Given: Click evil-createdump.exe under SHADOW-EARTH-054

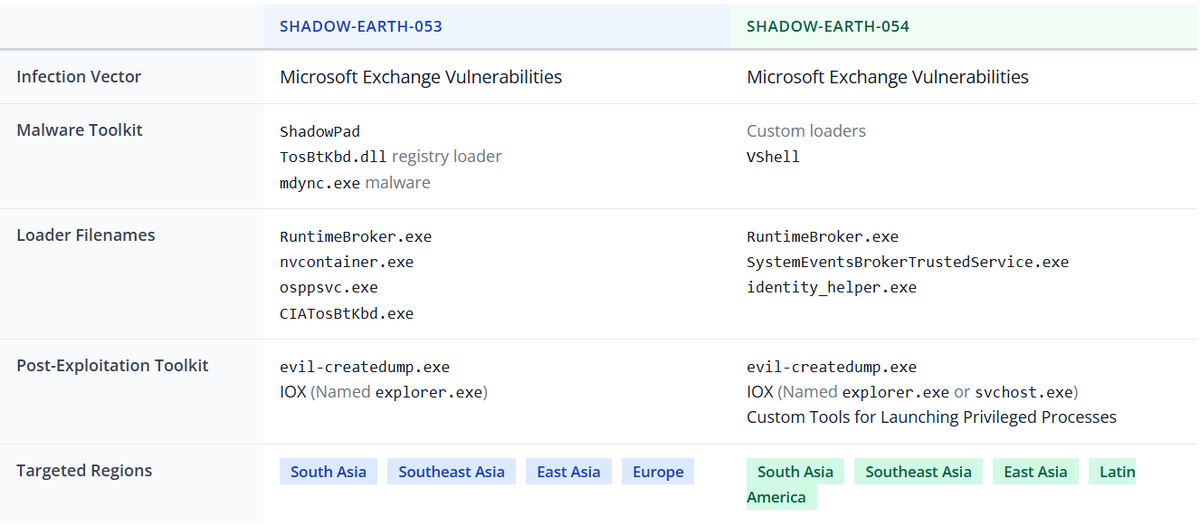Looking at the screenshot, I should click(x=832, y=367).
